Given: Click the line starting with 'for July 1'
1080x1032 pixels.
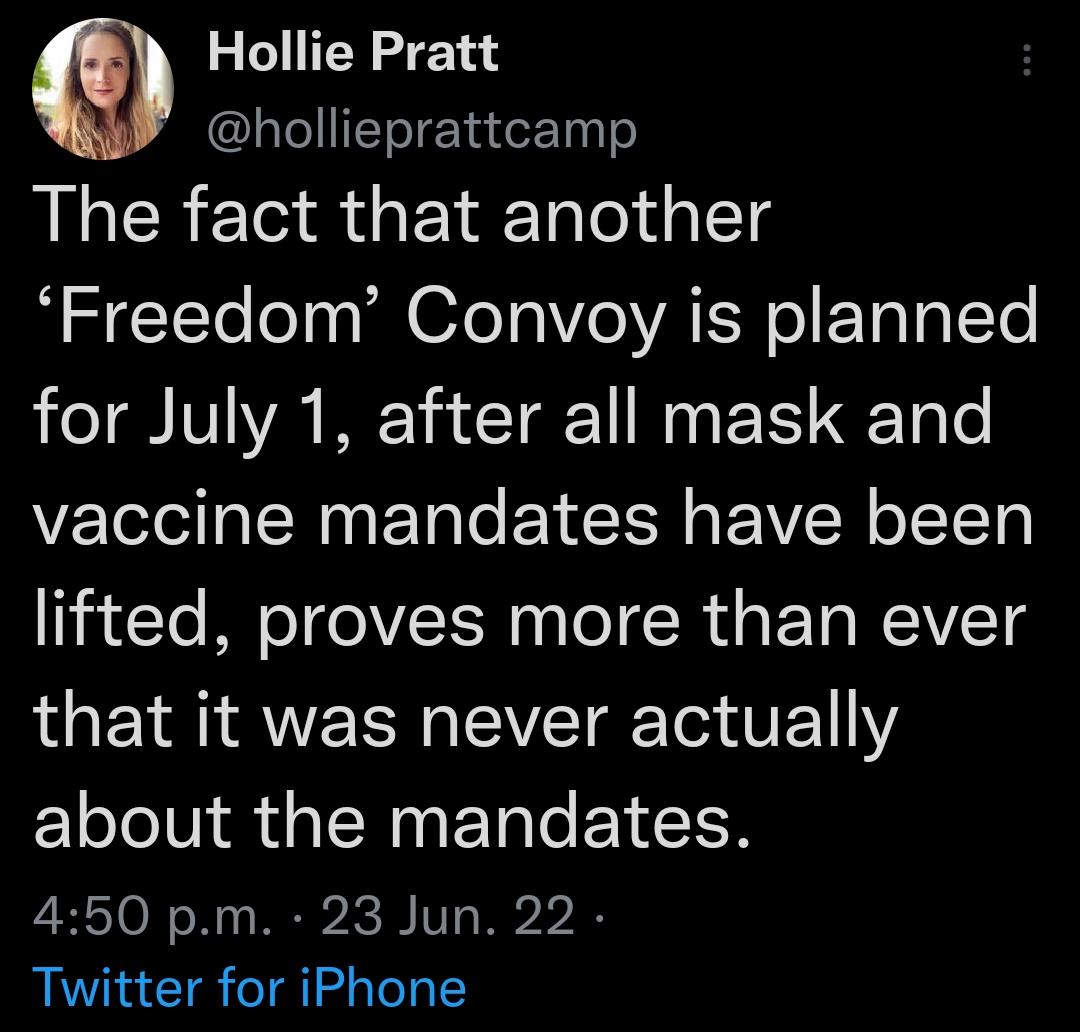Looking at the screenshot, I should (510, 413).
